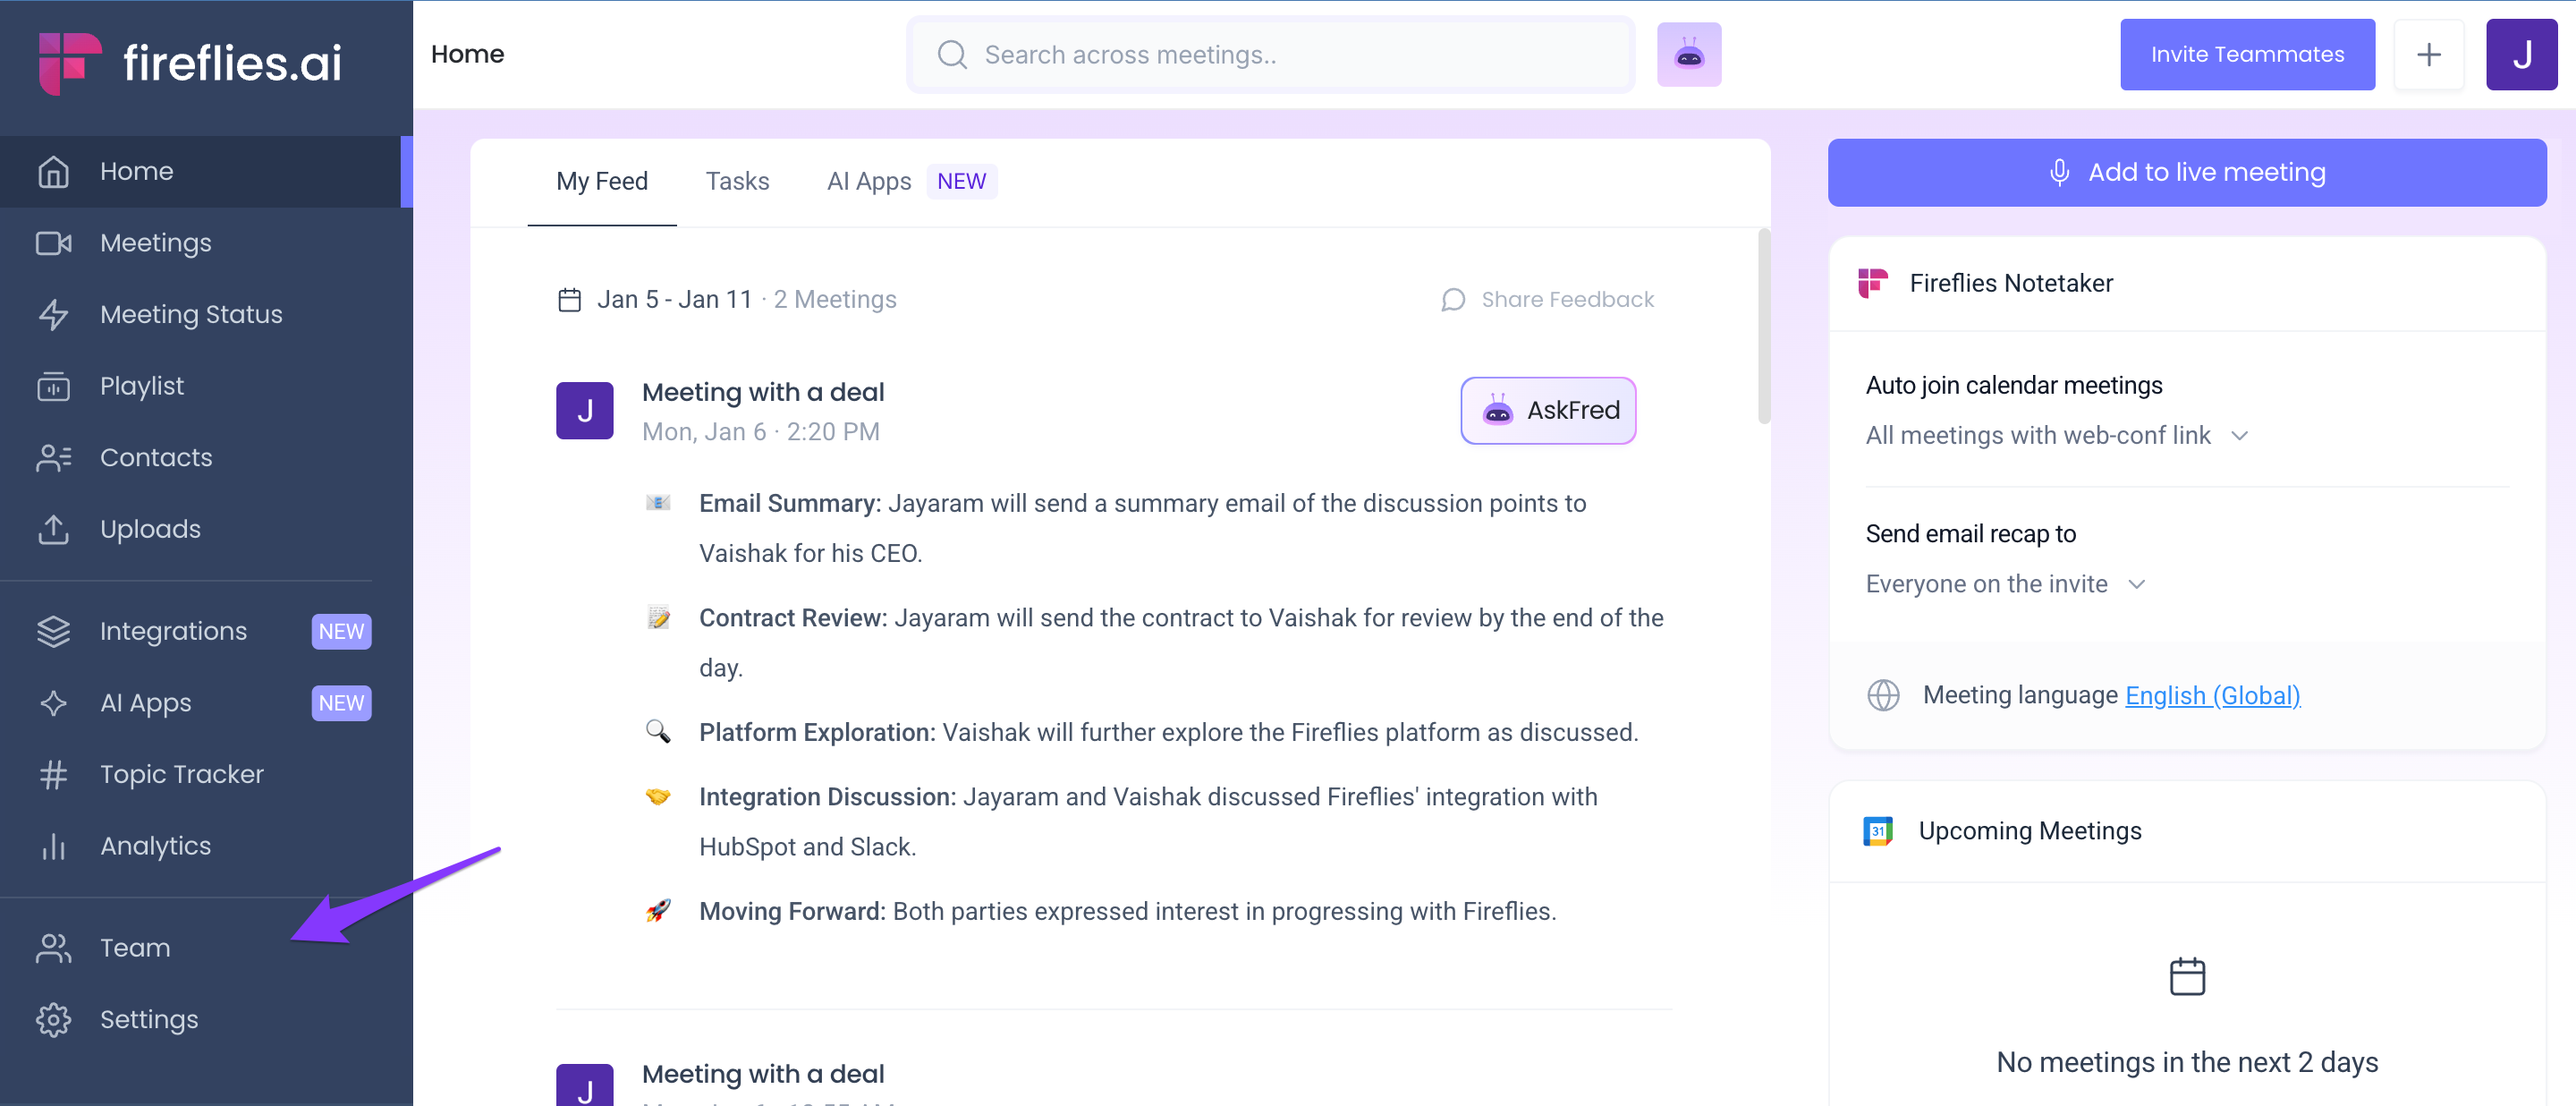Image resolution: width=2576 pixels, height=1106 pixels.
Task: Click the feed vertical scrollbar
Action: click(x=1763, y=326)
